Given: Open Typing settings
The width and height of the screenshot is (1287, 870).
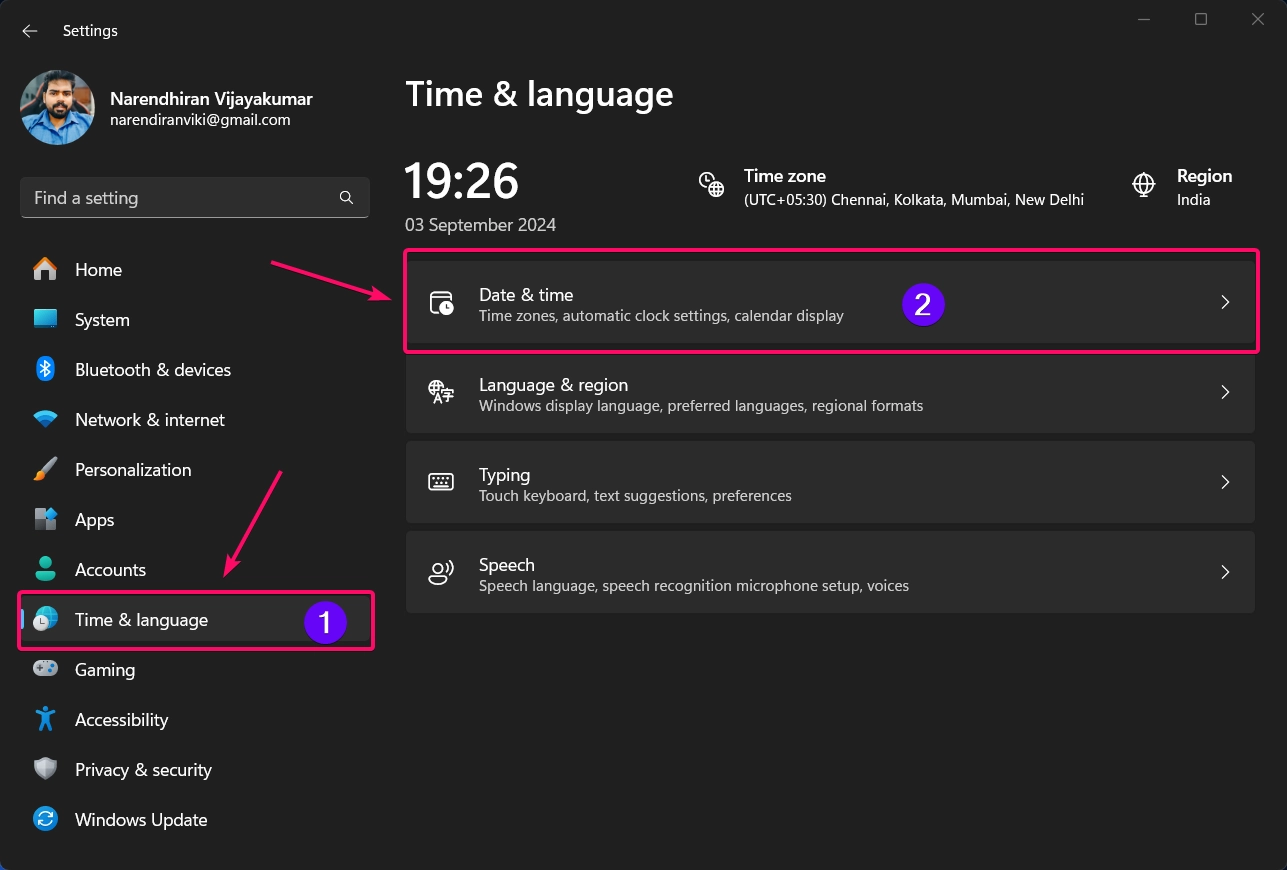Looking at the screenshot, I should [830, 482].
